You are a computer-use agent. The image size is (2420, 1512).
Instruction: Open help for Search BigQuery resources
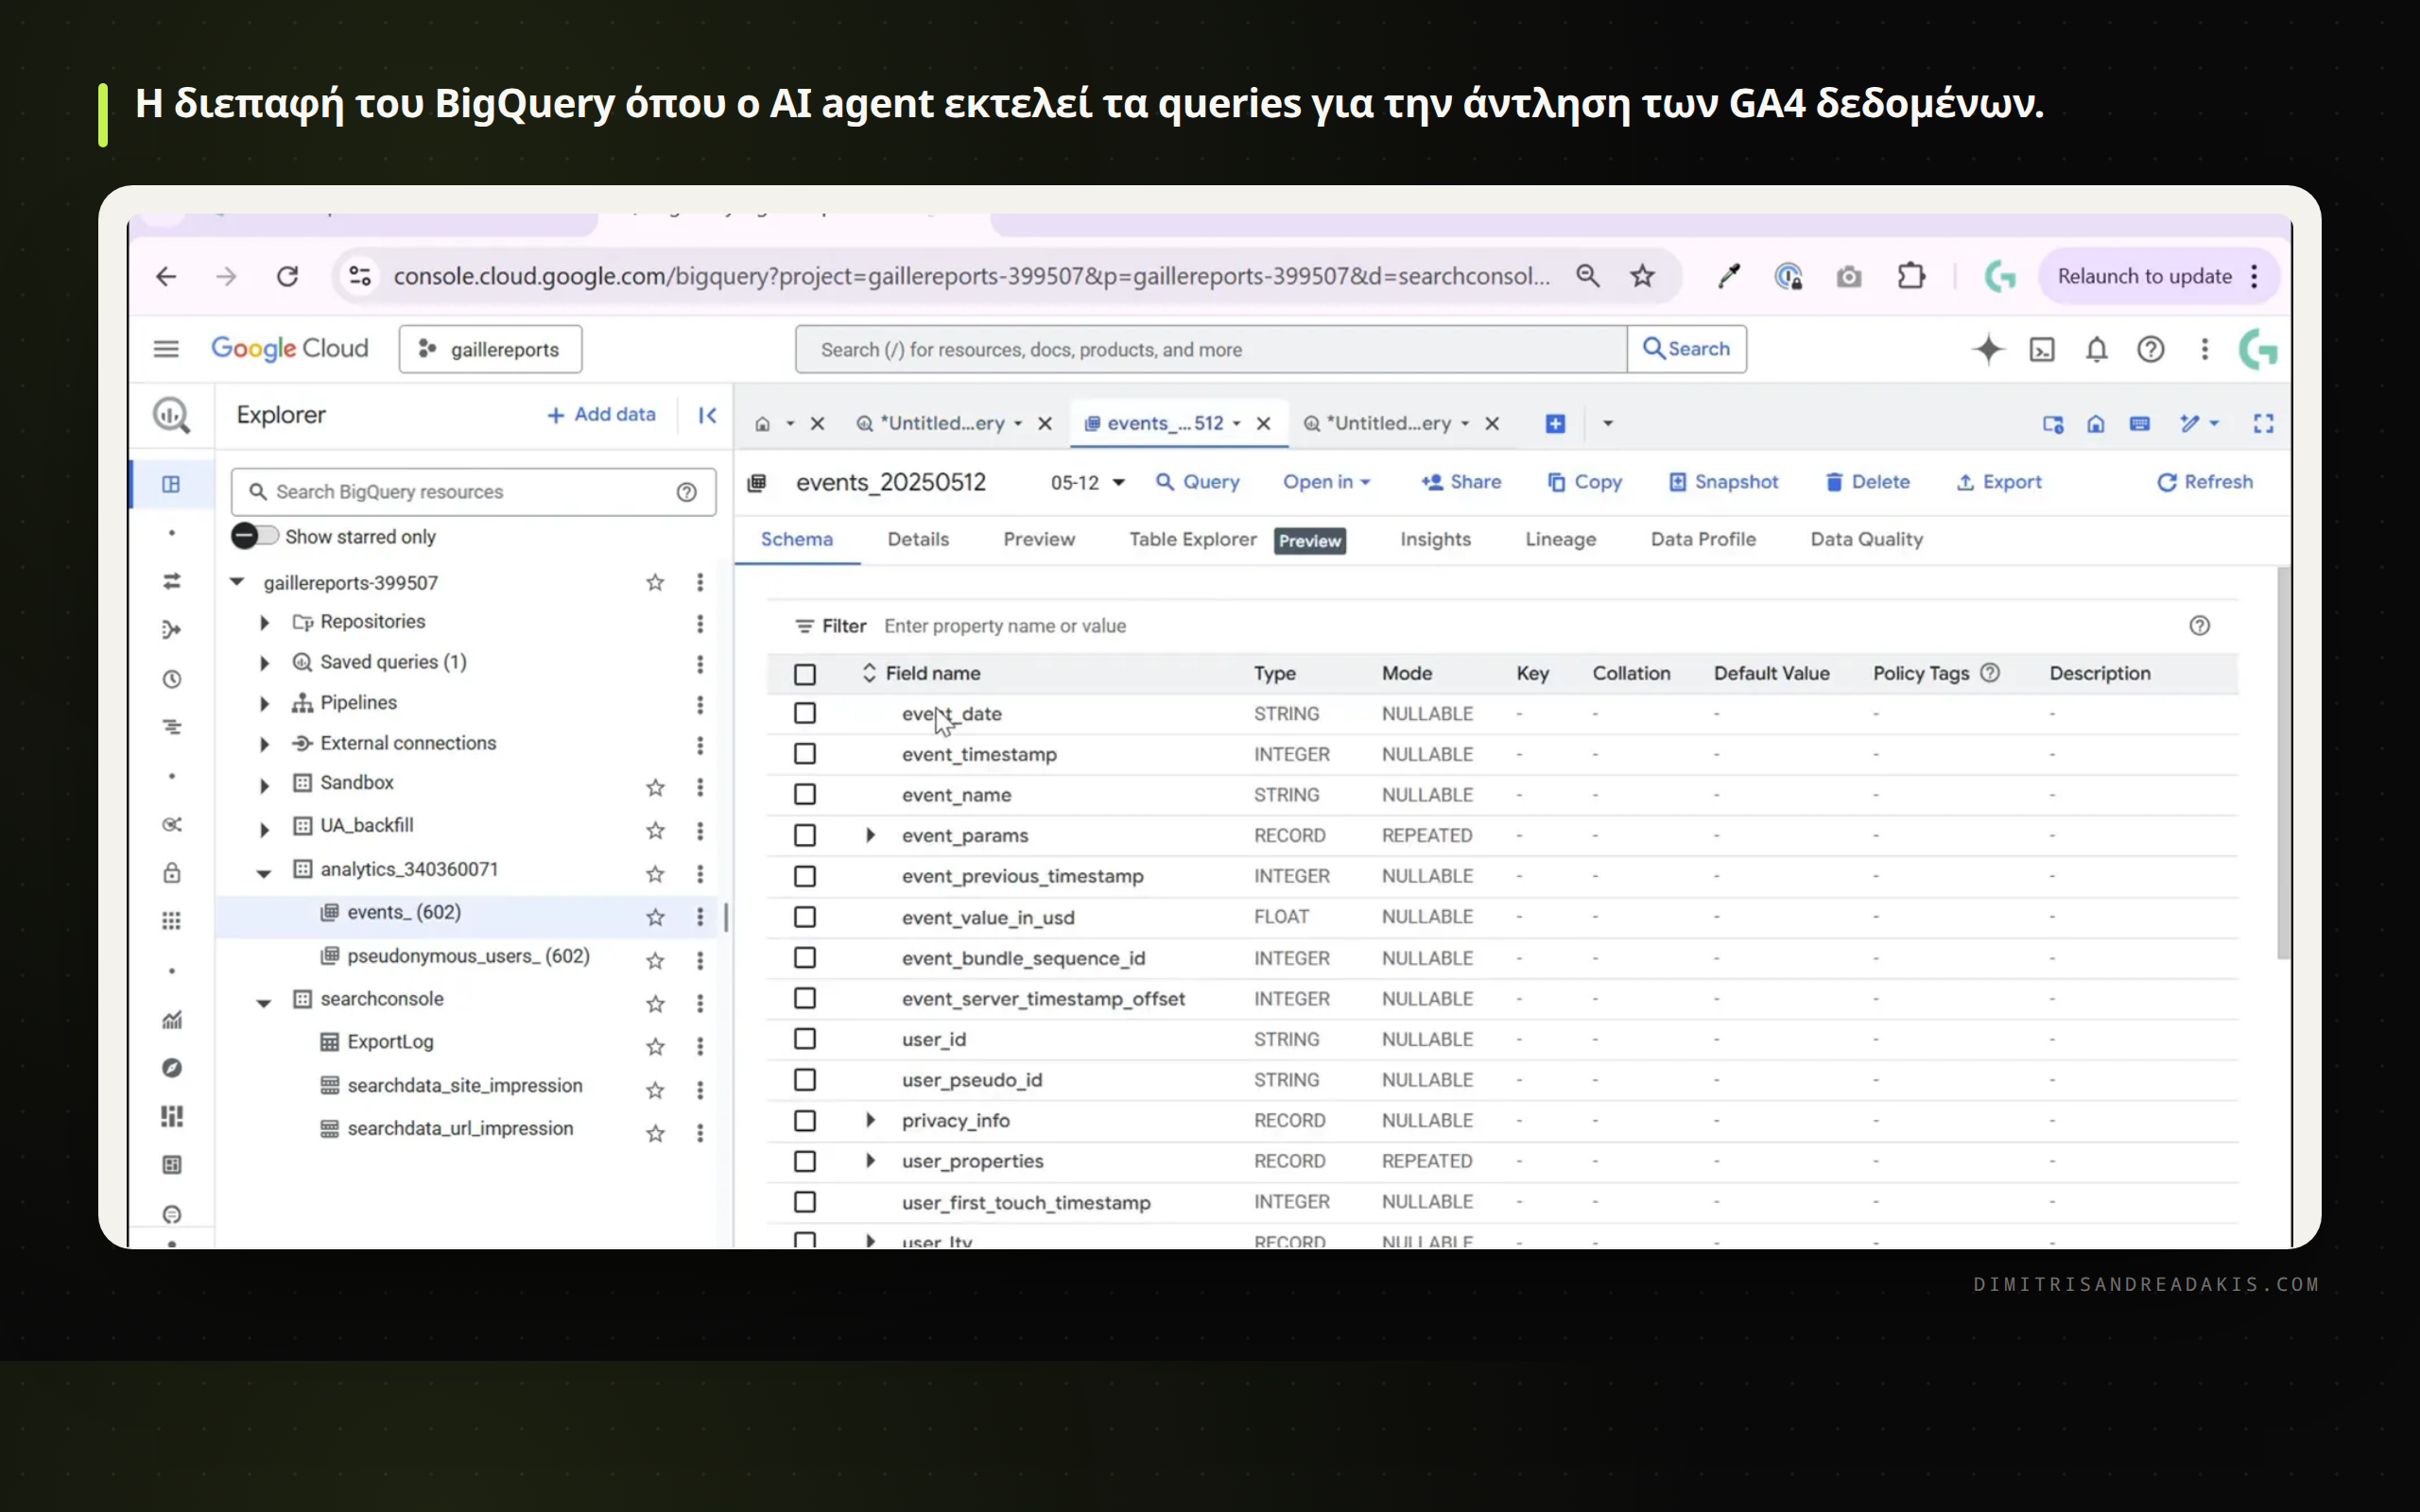686,492
